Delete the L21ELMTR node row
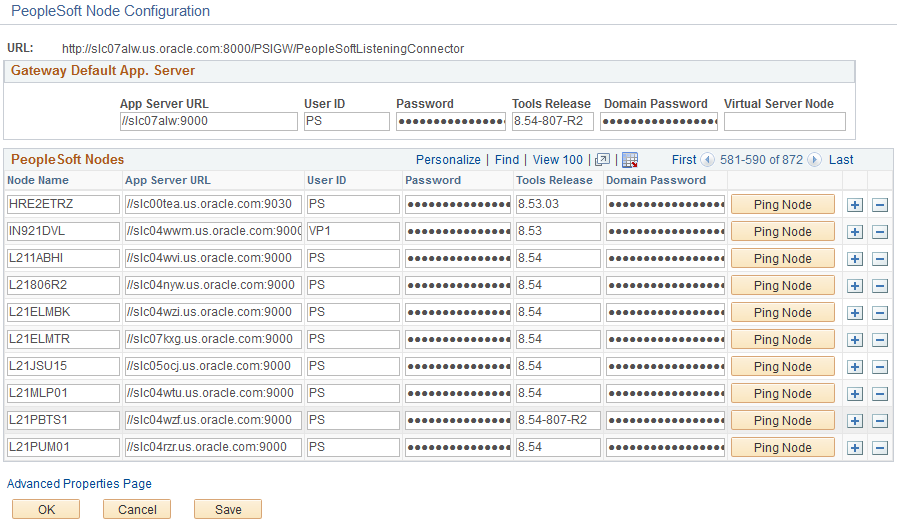This screenshot has height=523, width=897. click(x=880, y=339)
